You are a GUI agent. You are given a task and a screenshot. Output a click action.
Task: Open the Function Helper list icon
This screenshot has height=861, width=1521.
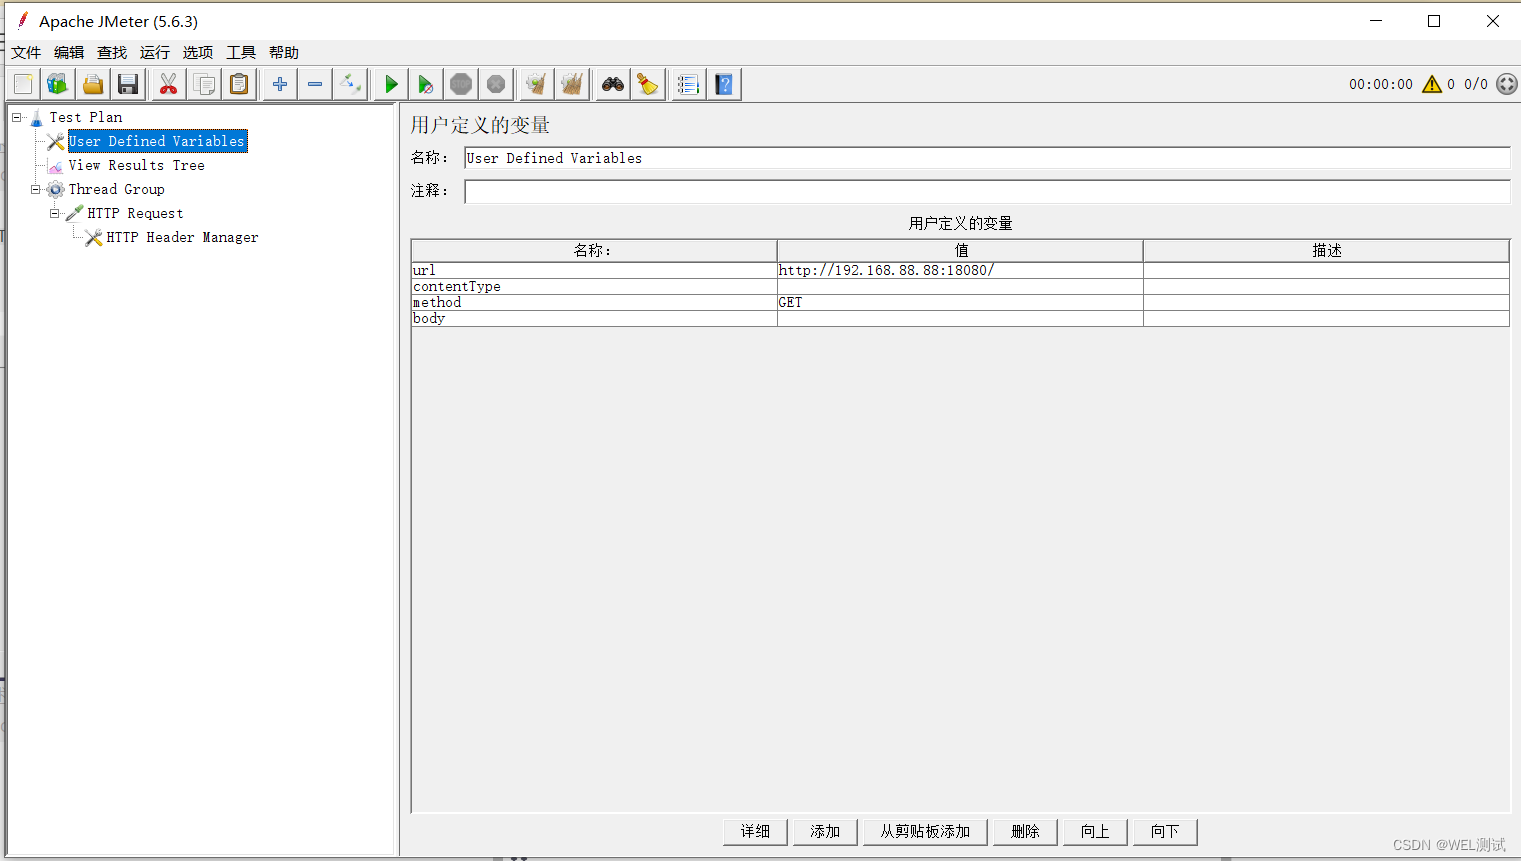tap(688, 84)
